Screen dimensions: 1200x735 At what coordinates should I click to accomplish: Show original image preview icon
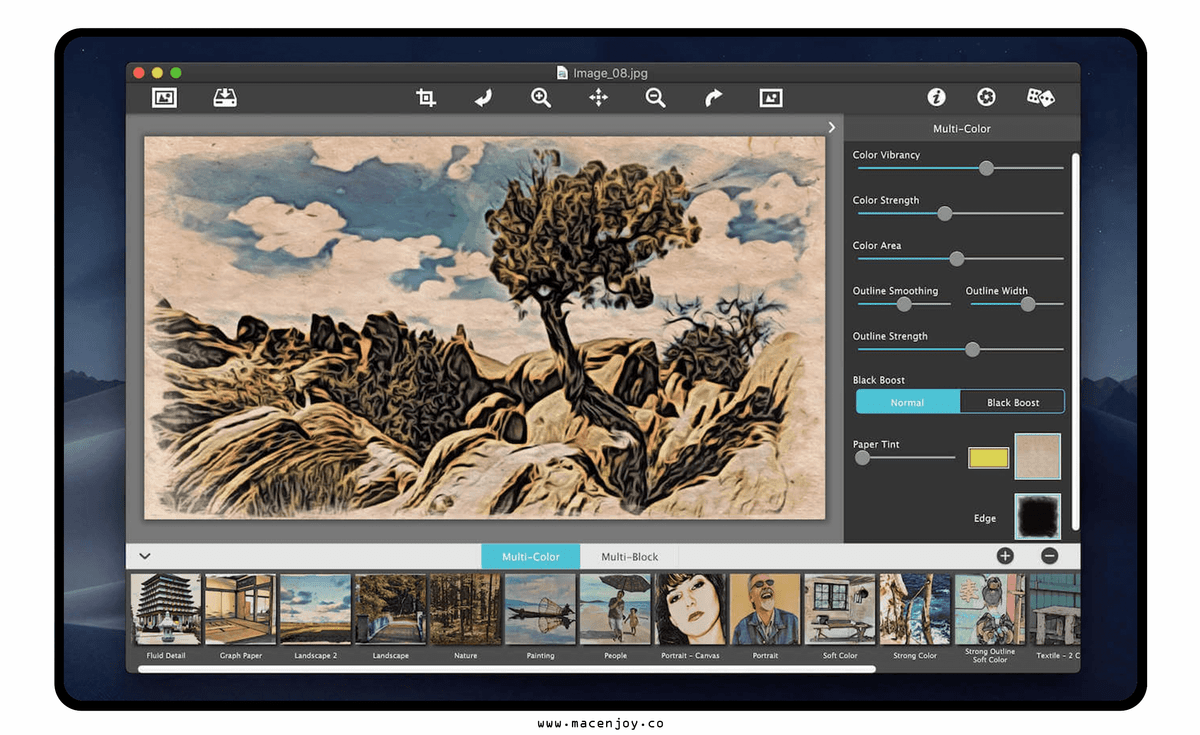pos(770,98)
